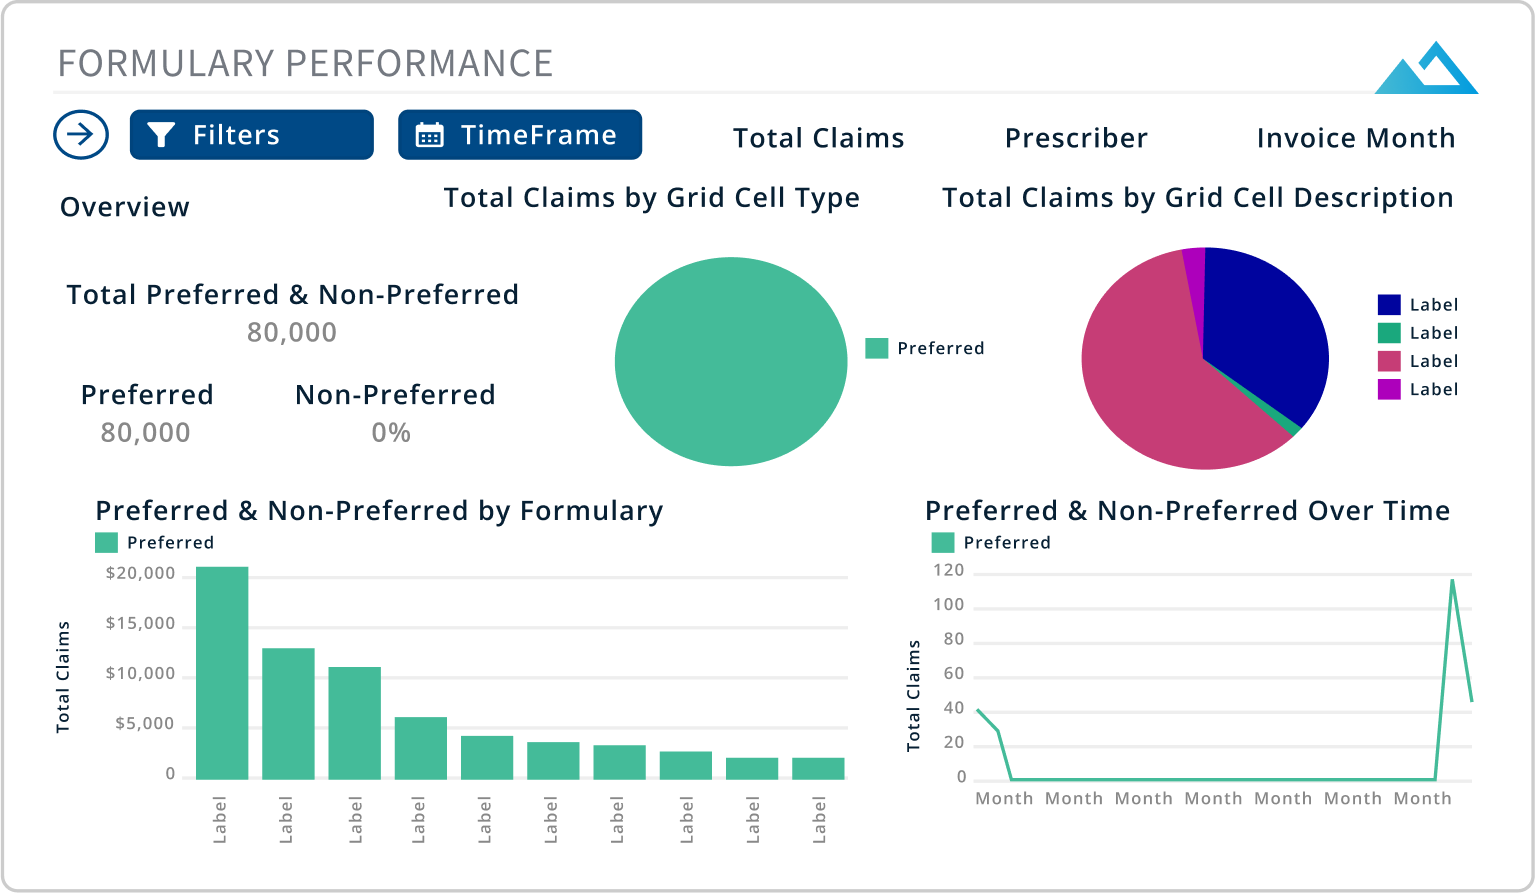
Task: Click the blue mountain logo icon
Action: tap(1426, 70)
